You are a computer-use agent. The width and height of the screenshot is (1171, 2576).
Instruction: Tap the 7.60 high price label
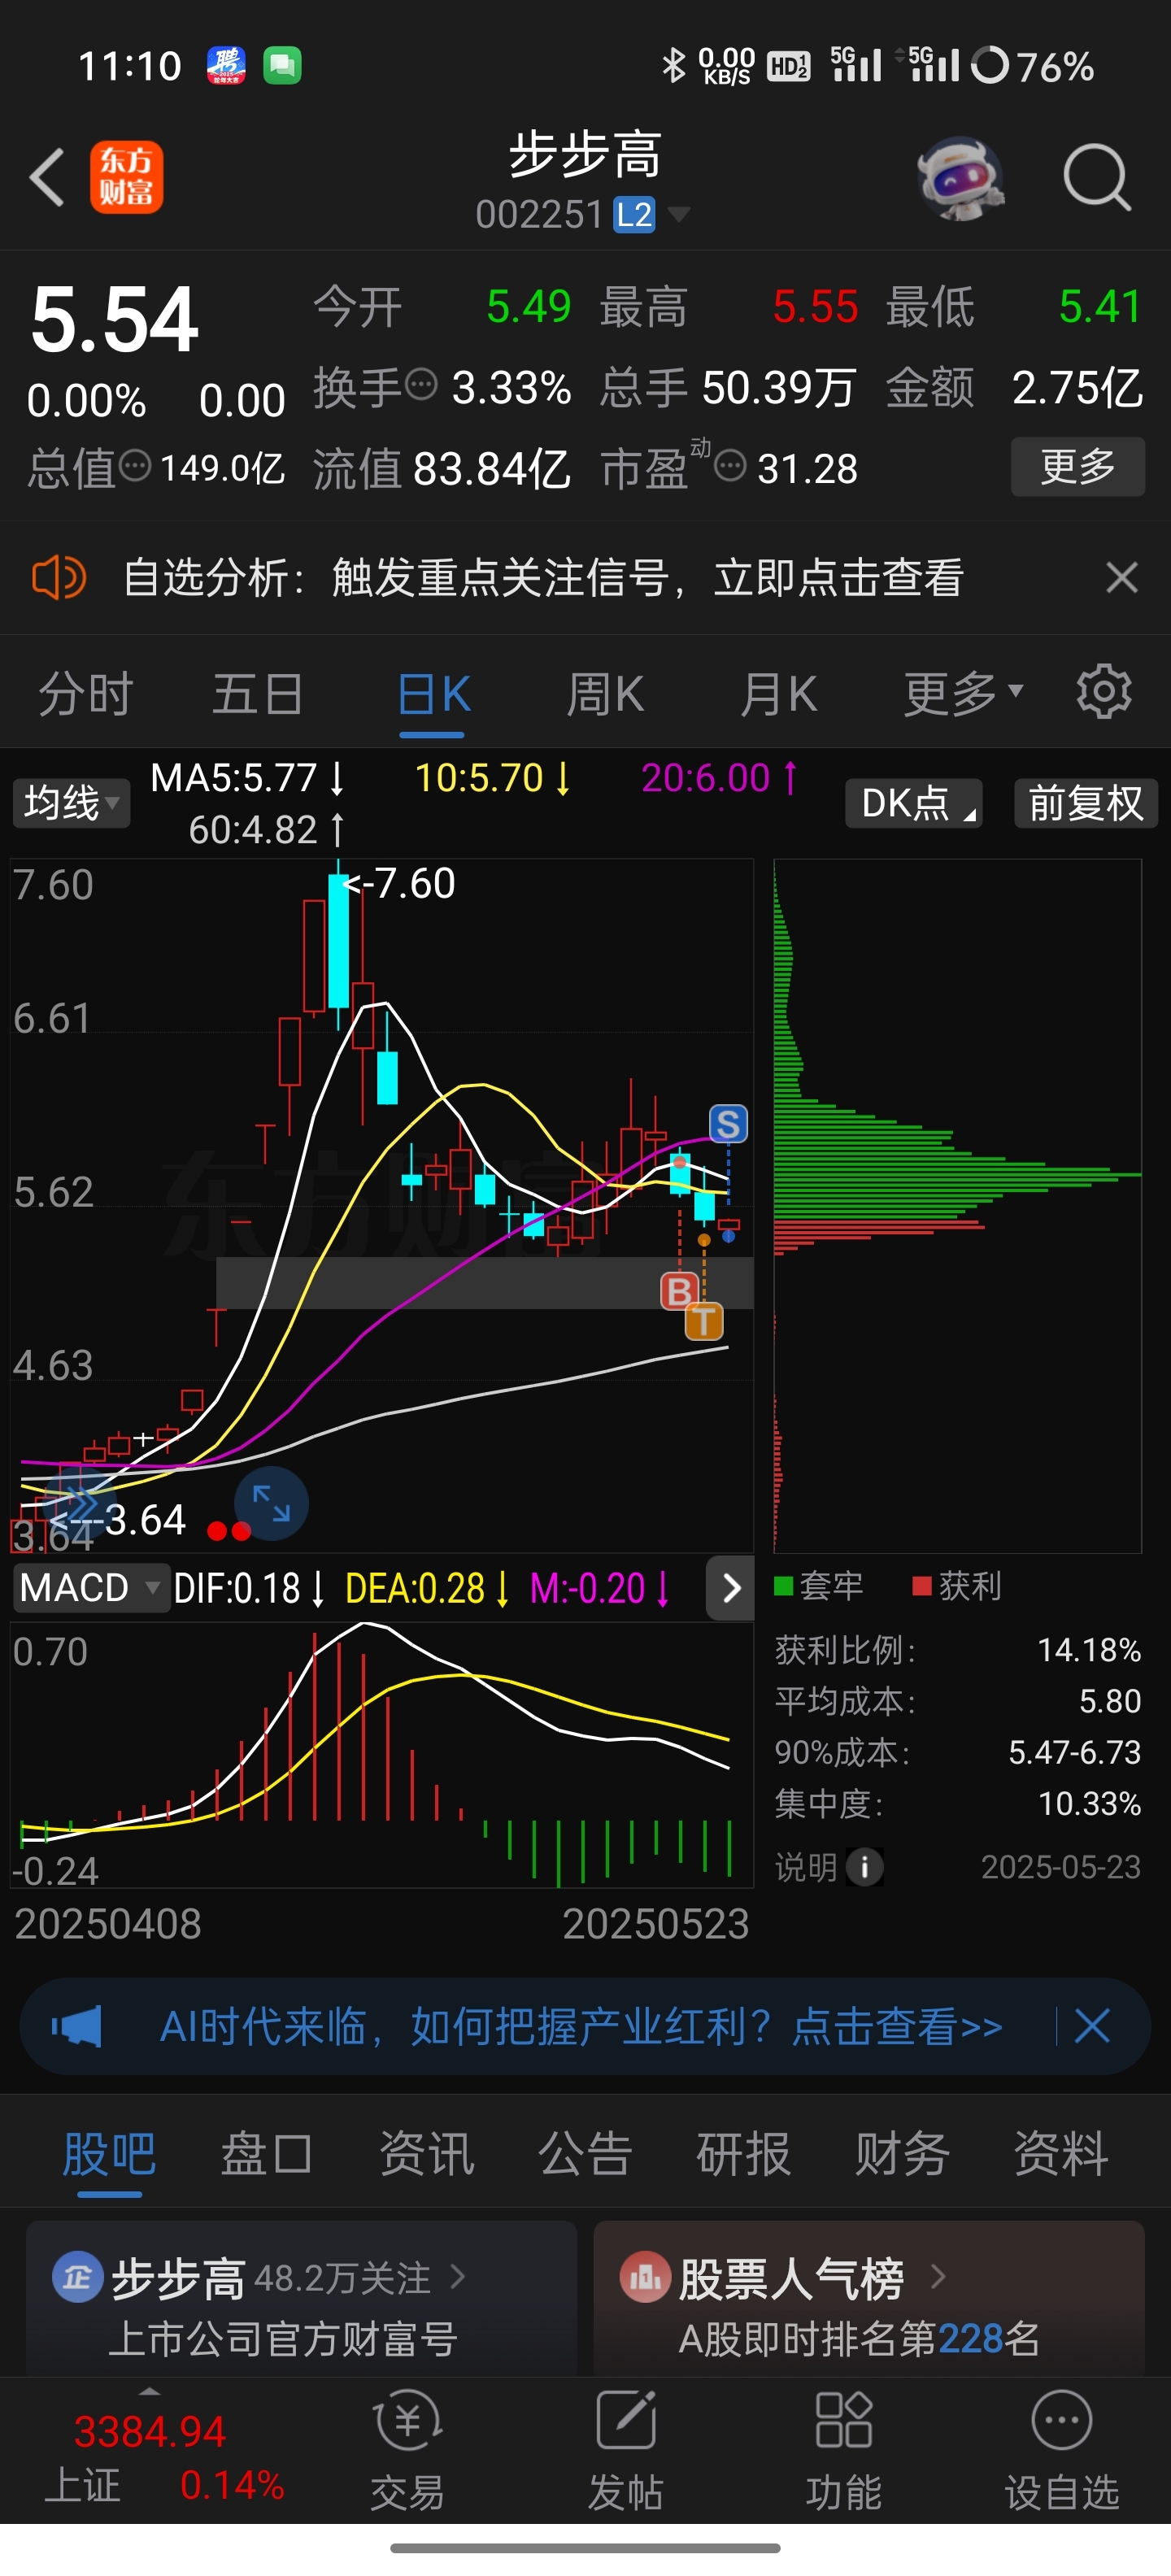(x=399, y=883)
